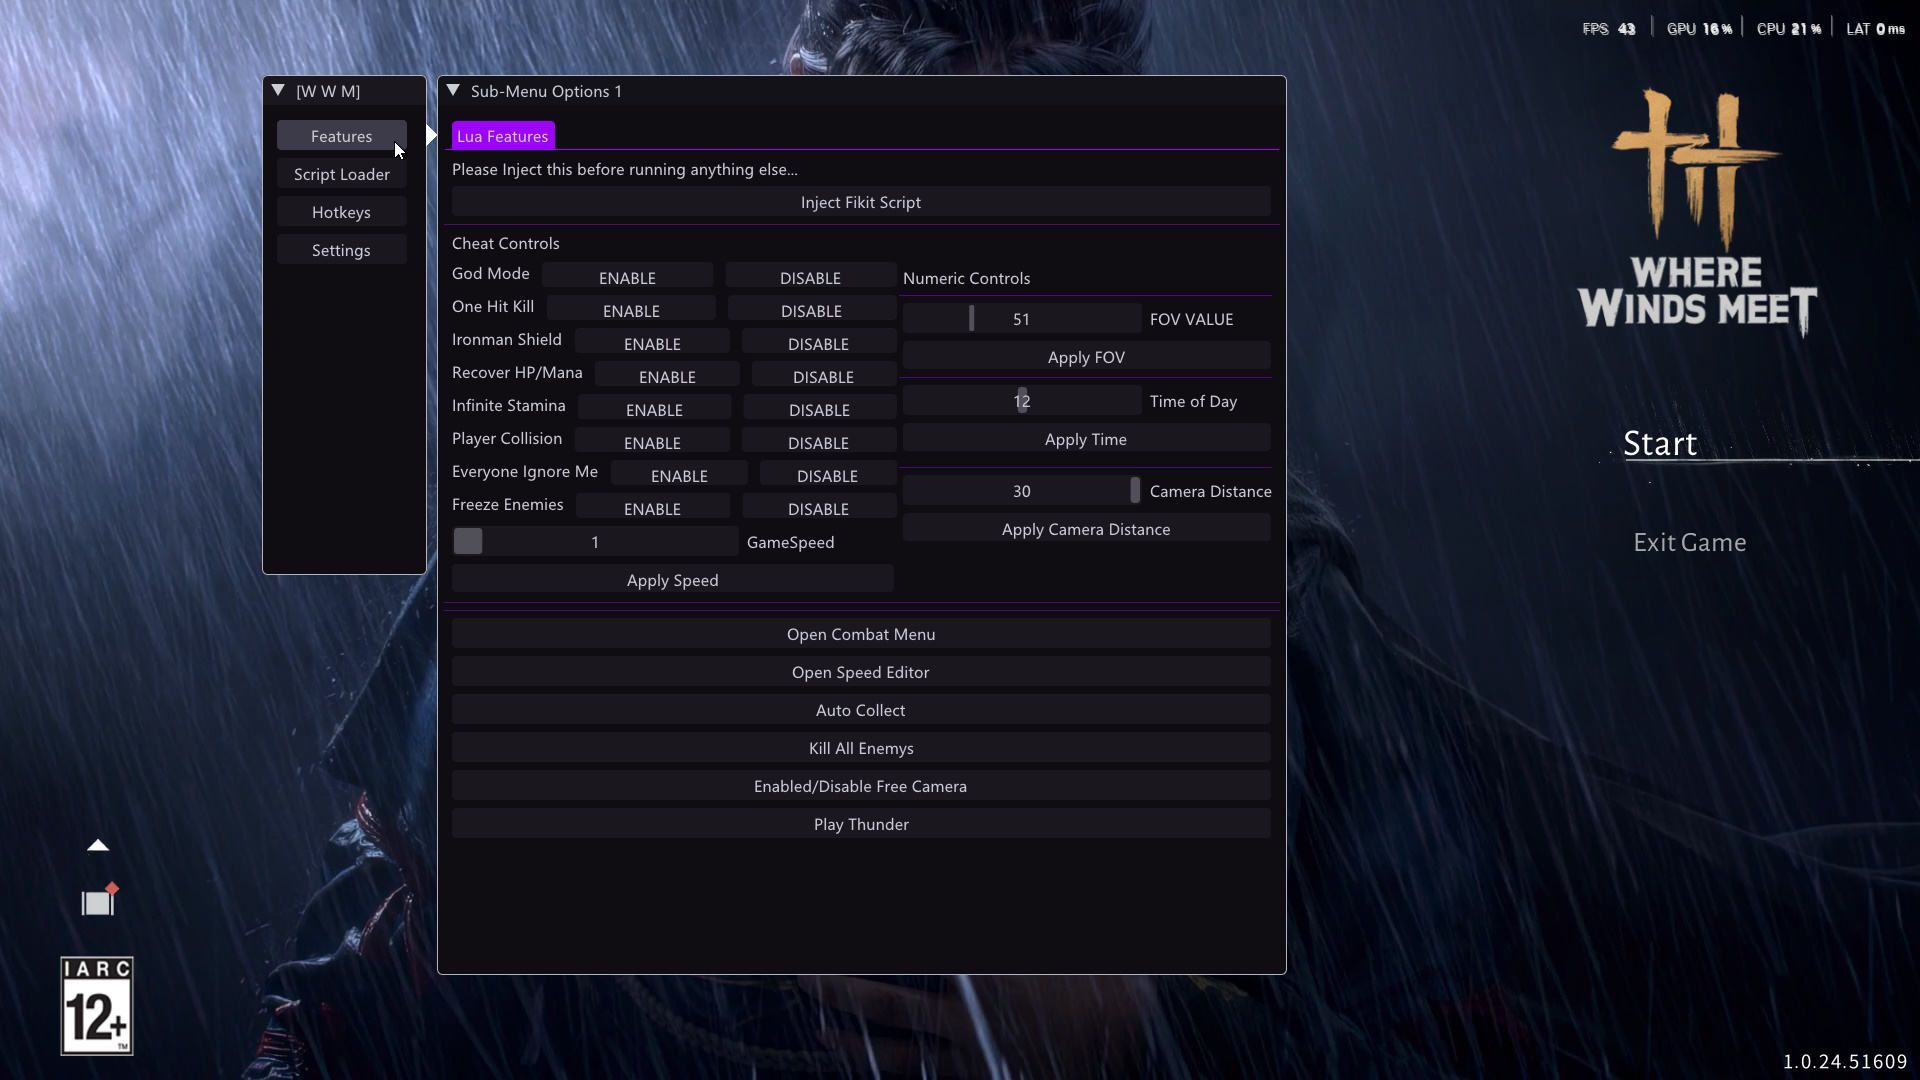Click Open Combat Menu button

coord(861,634)
